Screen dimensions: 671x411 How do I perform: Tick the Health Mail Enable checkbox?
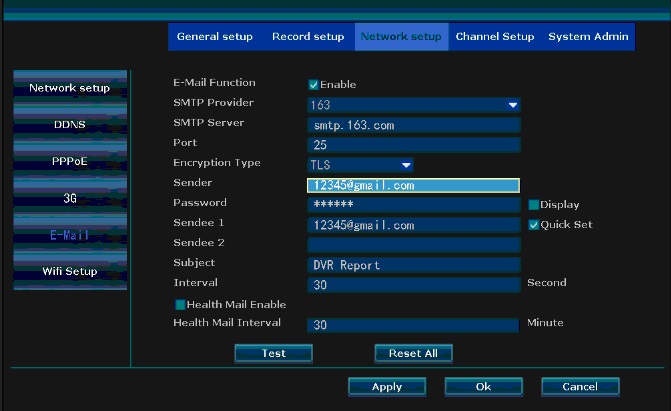point(180,305)
